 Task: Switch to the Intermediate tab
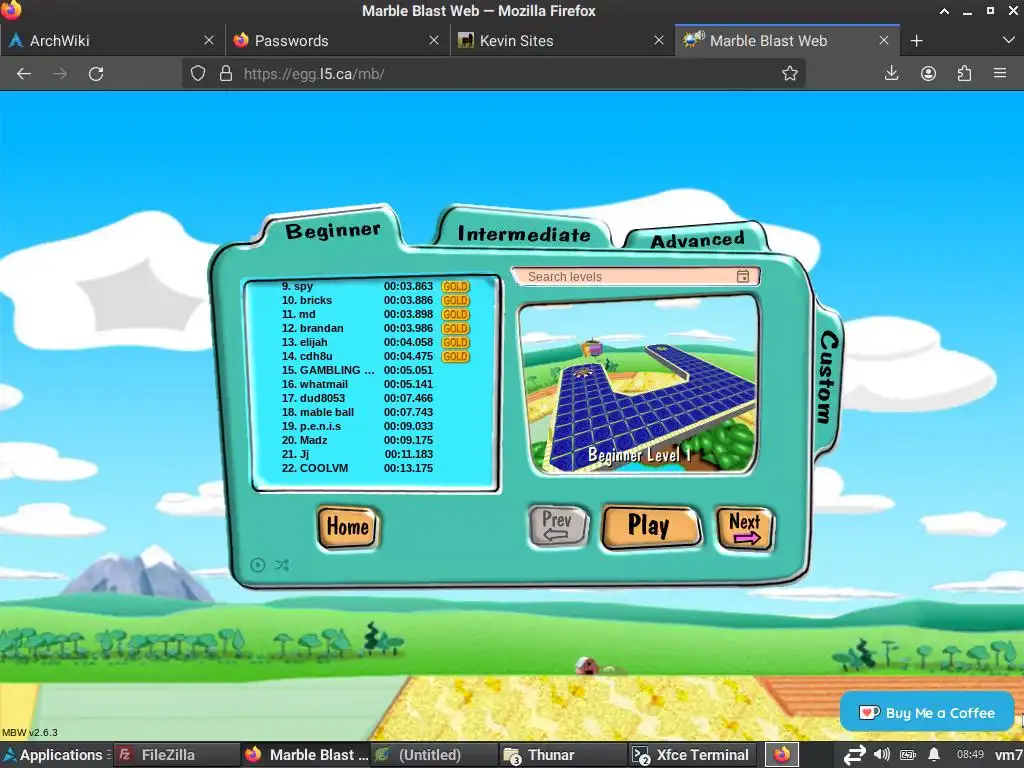coord(524,234)
